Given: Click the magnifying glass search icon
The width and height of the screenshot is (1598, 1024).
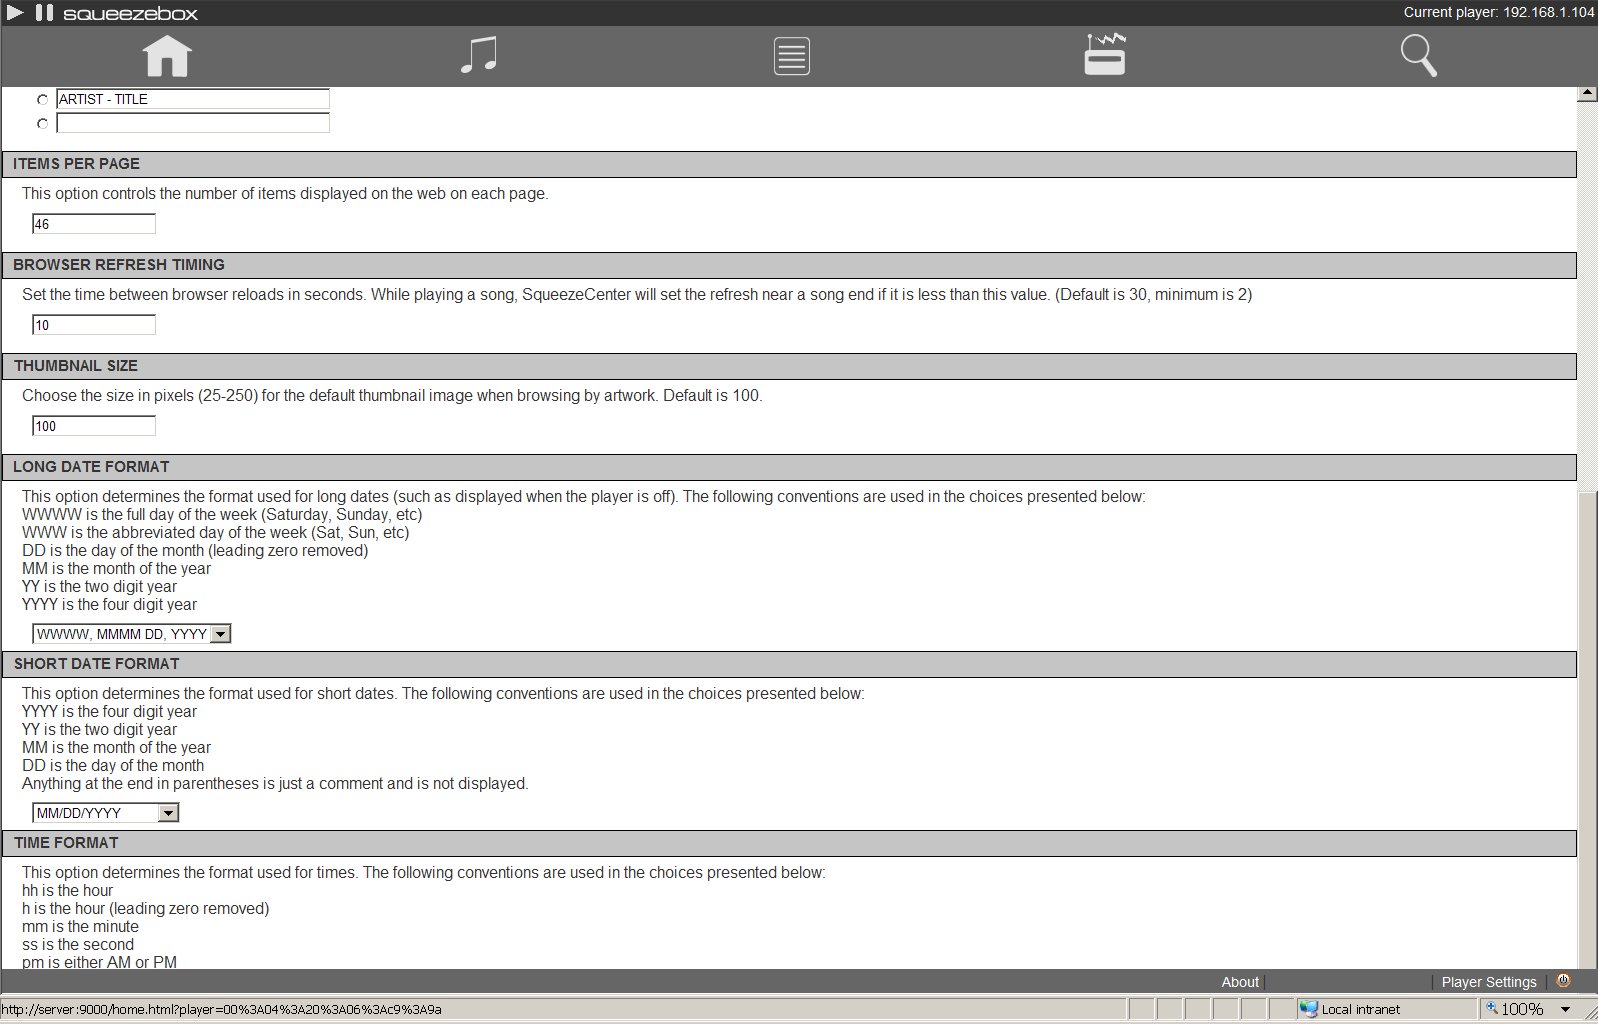Looking at the screenshot, I should point(1418,56).
